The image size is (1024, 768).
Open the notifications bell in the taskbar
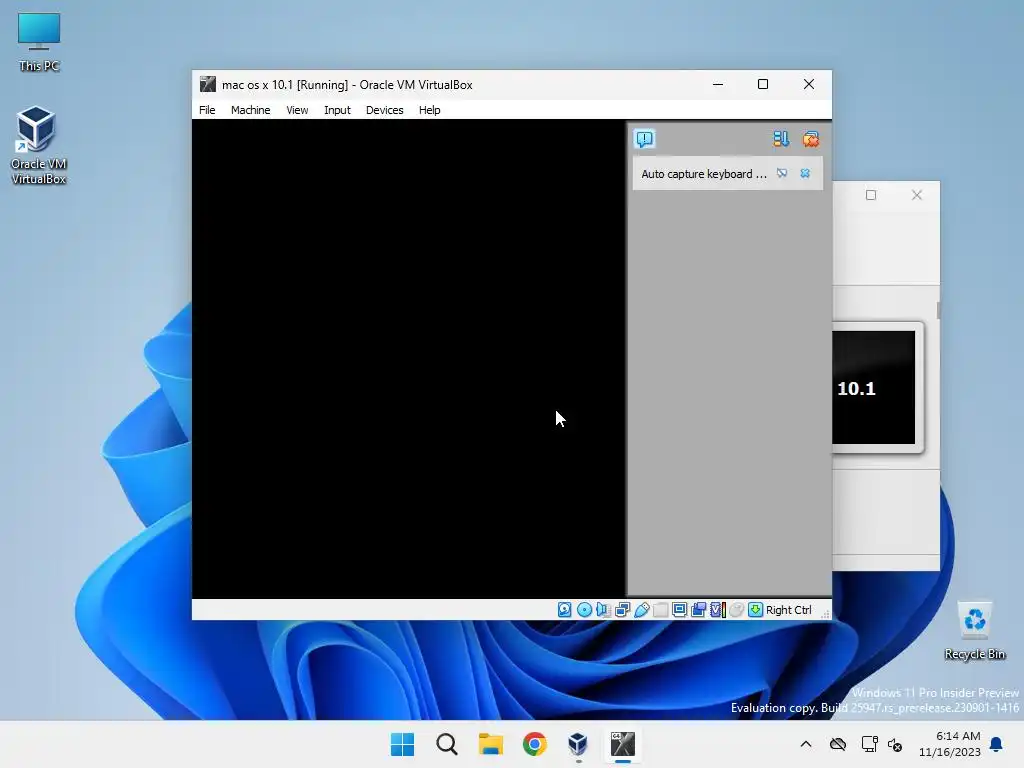[x=997, y=744]
